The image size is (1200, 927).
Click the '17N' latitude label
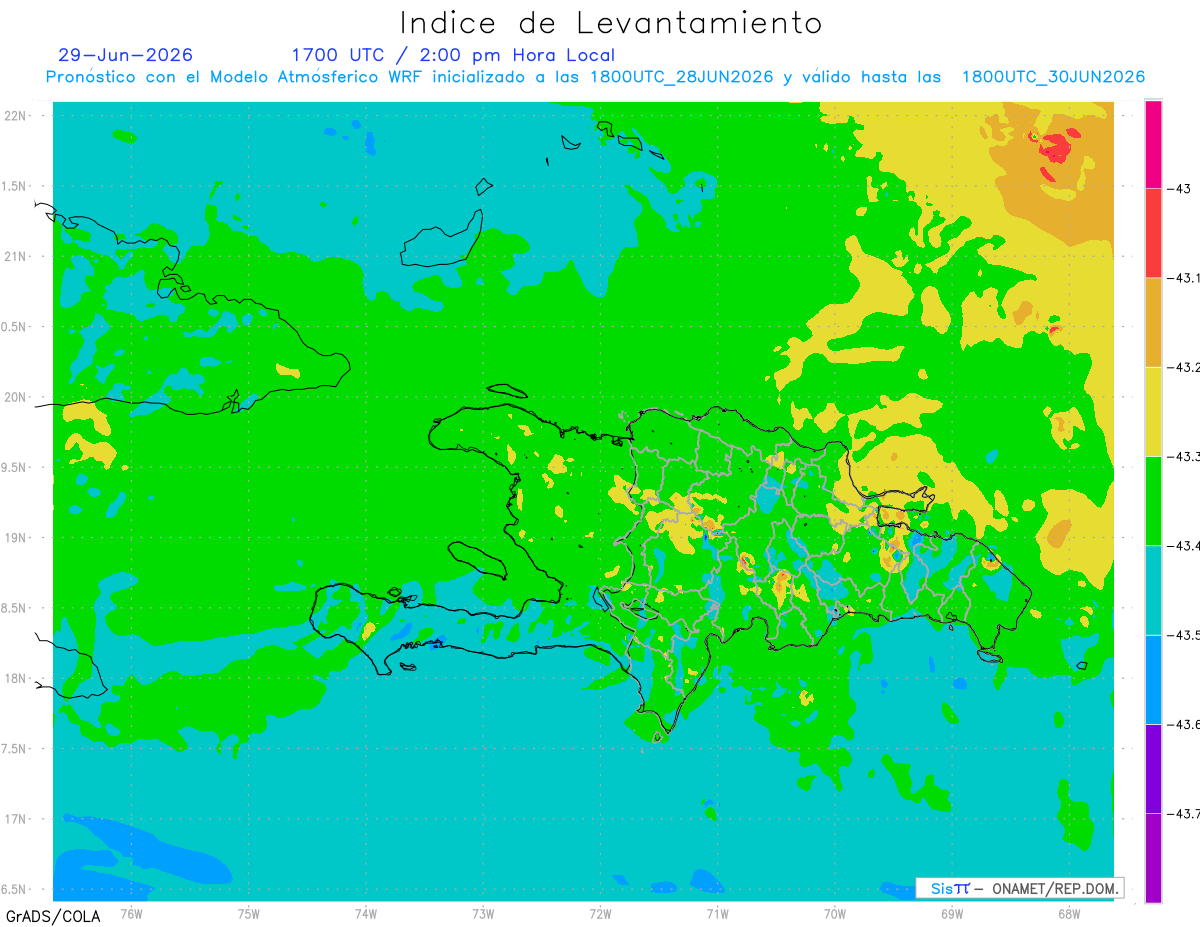click(x=15, y=819)
